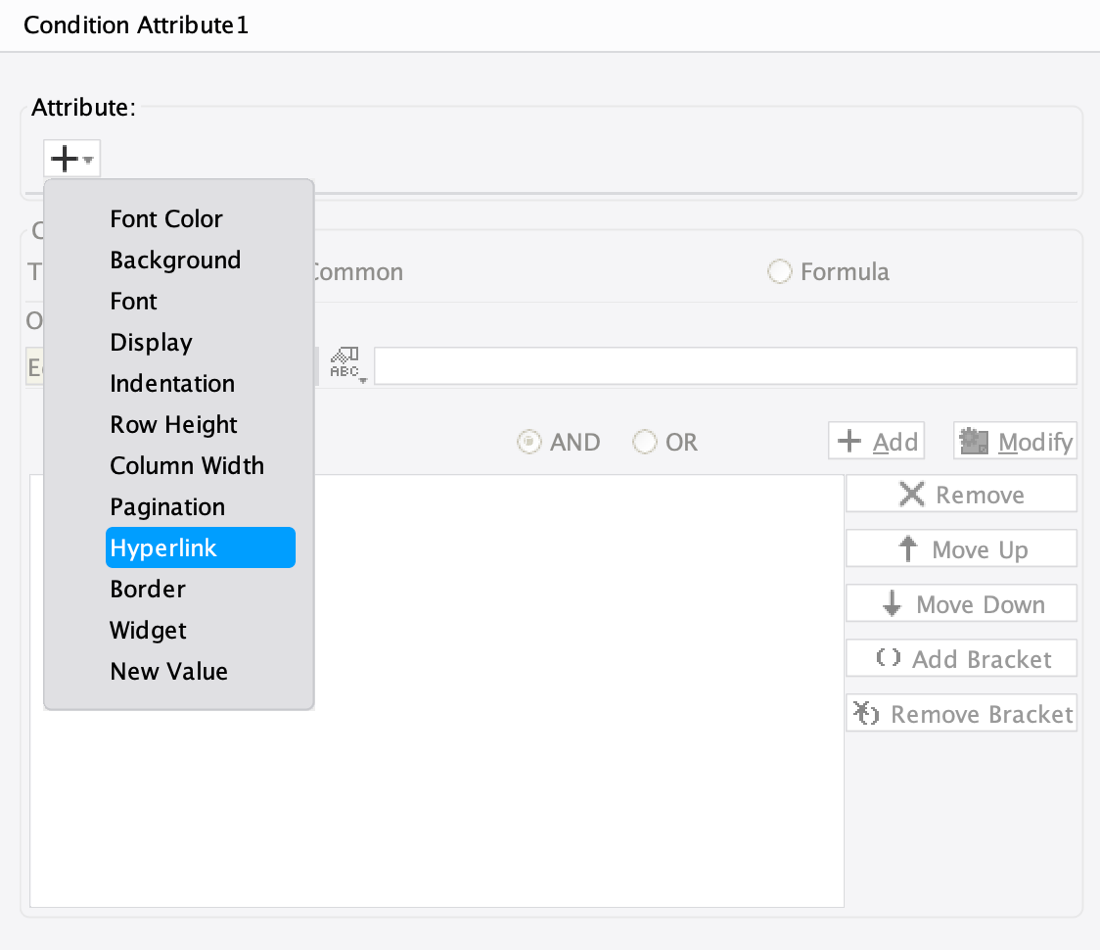The image size is (1100, 950).
Task: Choose Font Color from the attribute menu
Action: 166,219
